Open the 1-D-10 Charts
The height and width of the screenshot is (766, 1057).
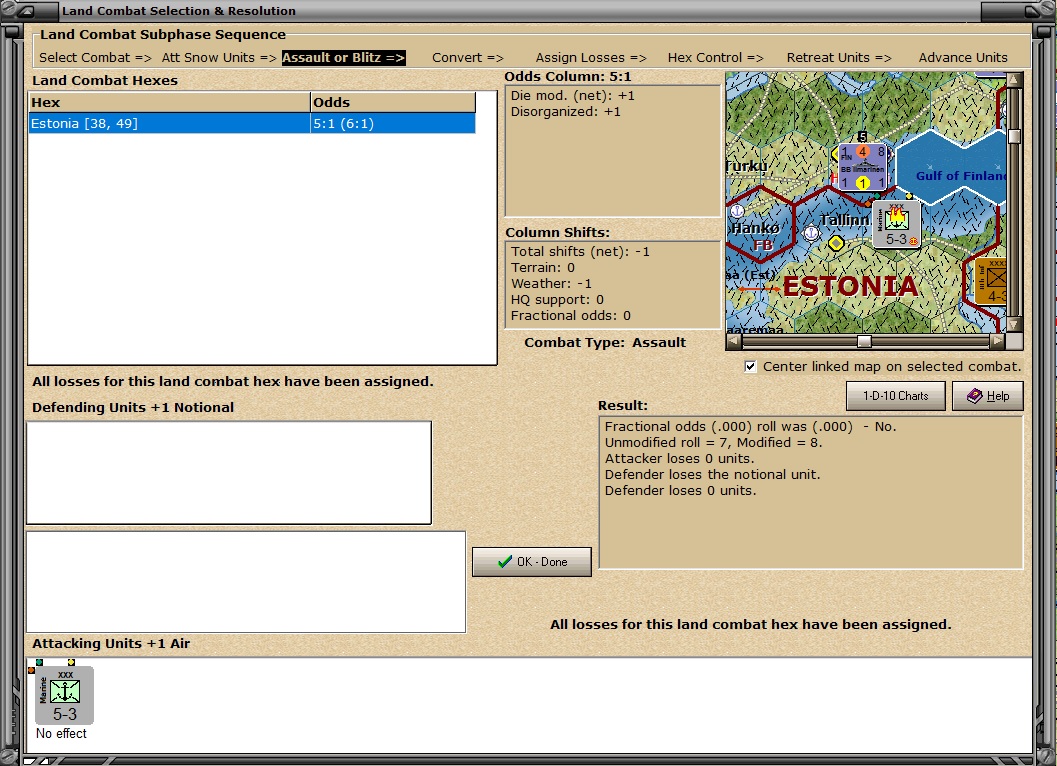[896, 396]
